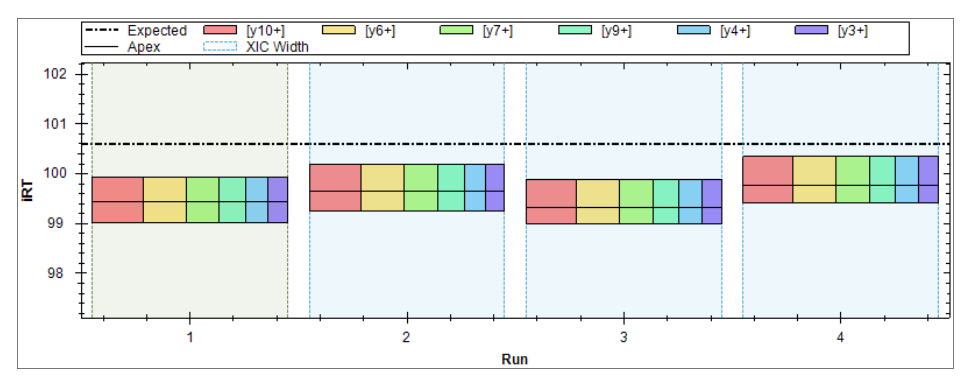Click the '[y7+]' legend text
This screenshot has height=386, width=971.
click(497, 30)
